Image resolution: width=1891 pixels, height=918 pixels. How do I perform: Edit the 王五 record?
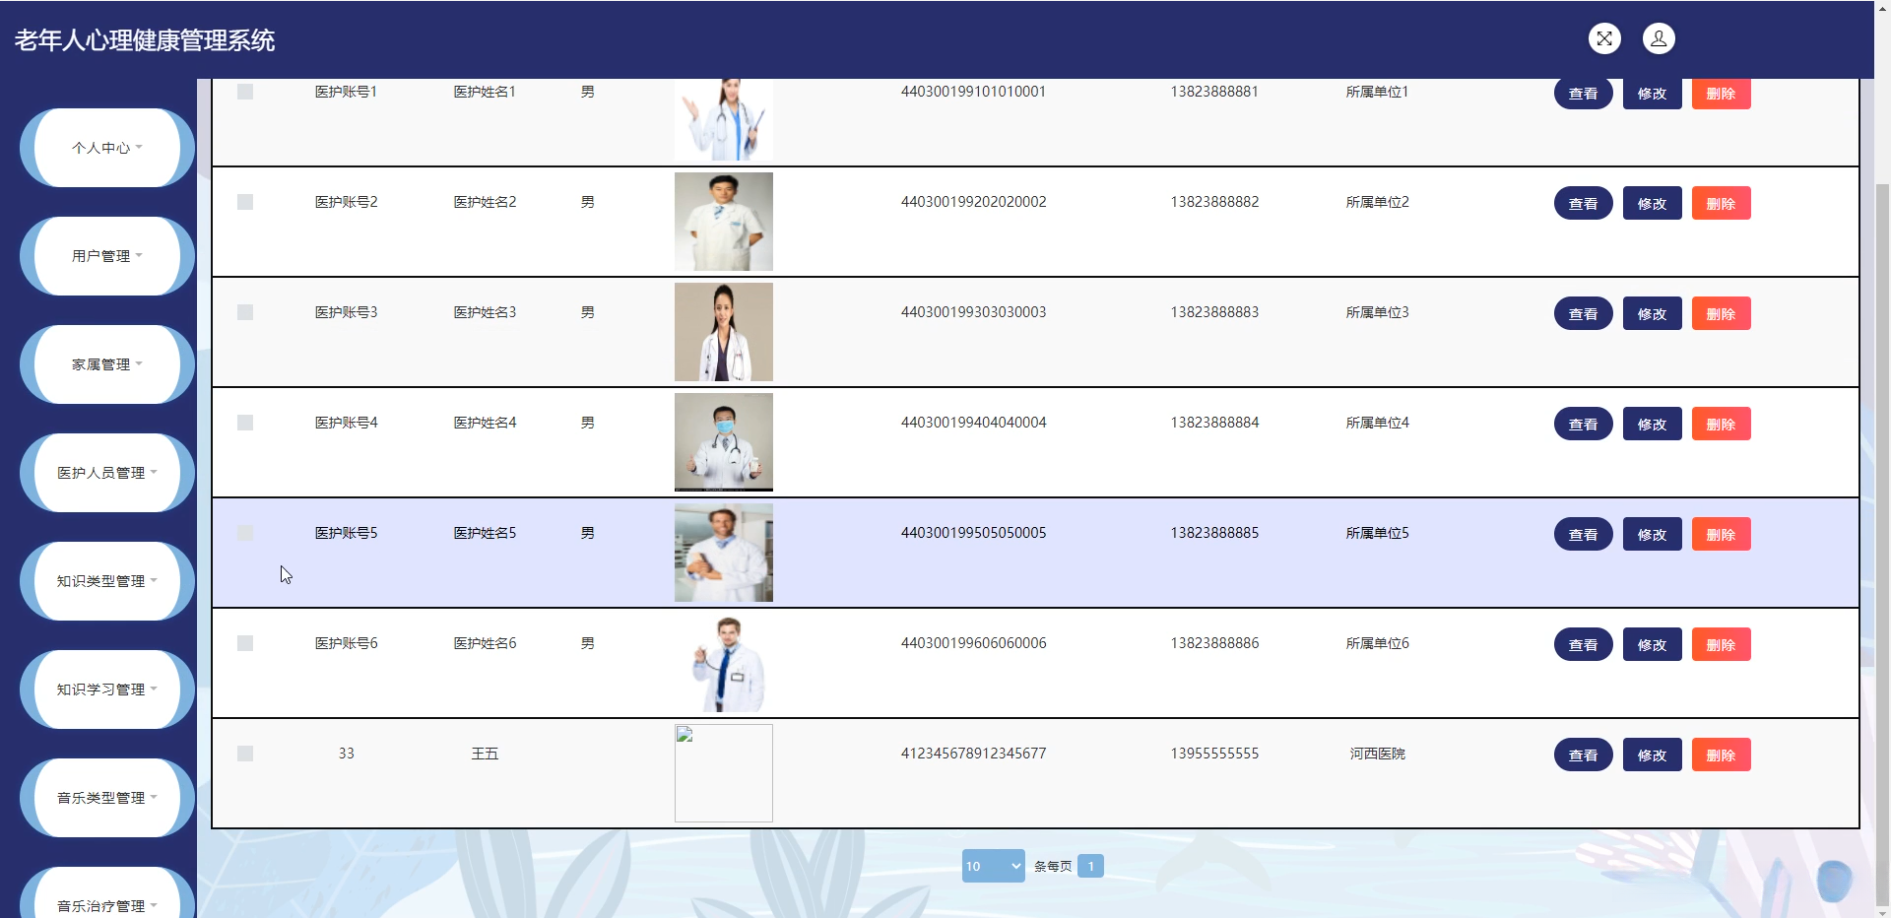pyautogui.click(x=1652, y=755)
